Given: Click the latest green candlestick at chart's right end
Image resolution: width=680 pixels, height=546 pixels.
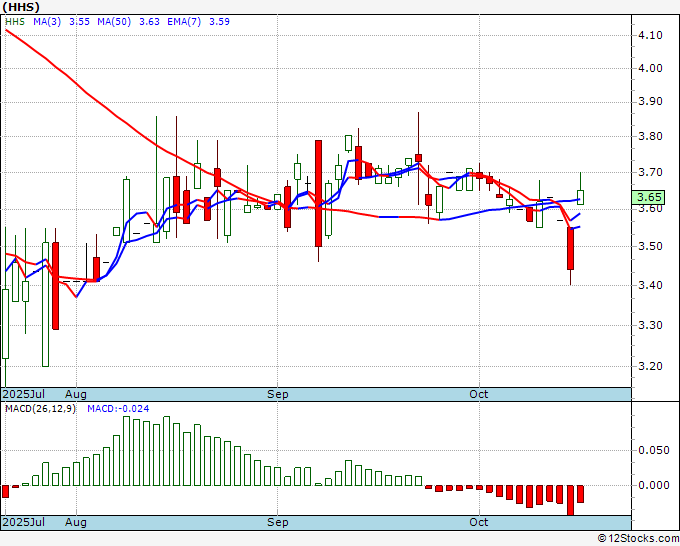Looking at the screenshot, I should click(x=580, y=197).
